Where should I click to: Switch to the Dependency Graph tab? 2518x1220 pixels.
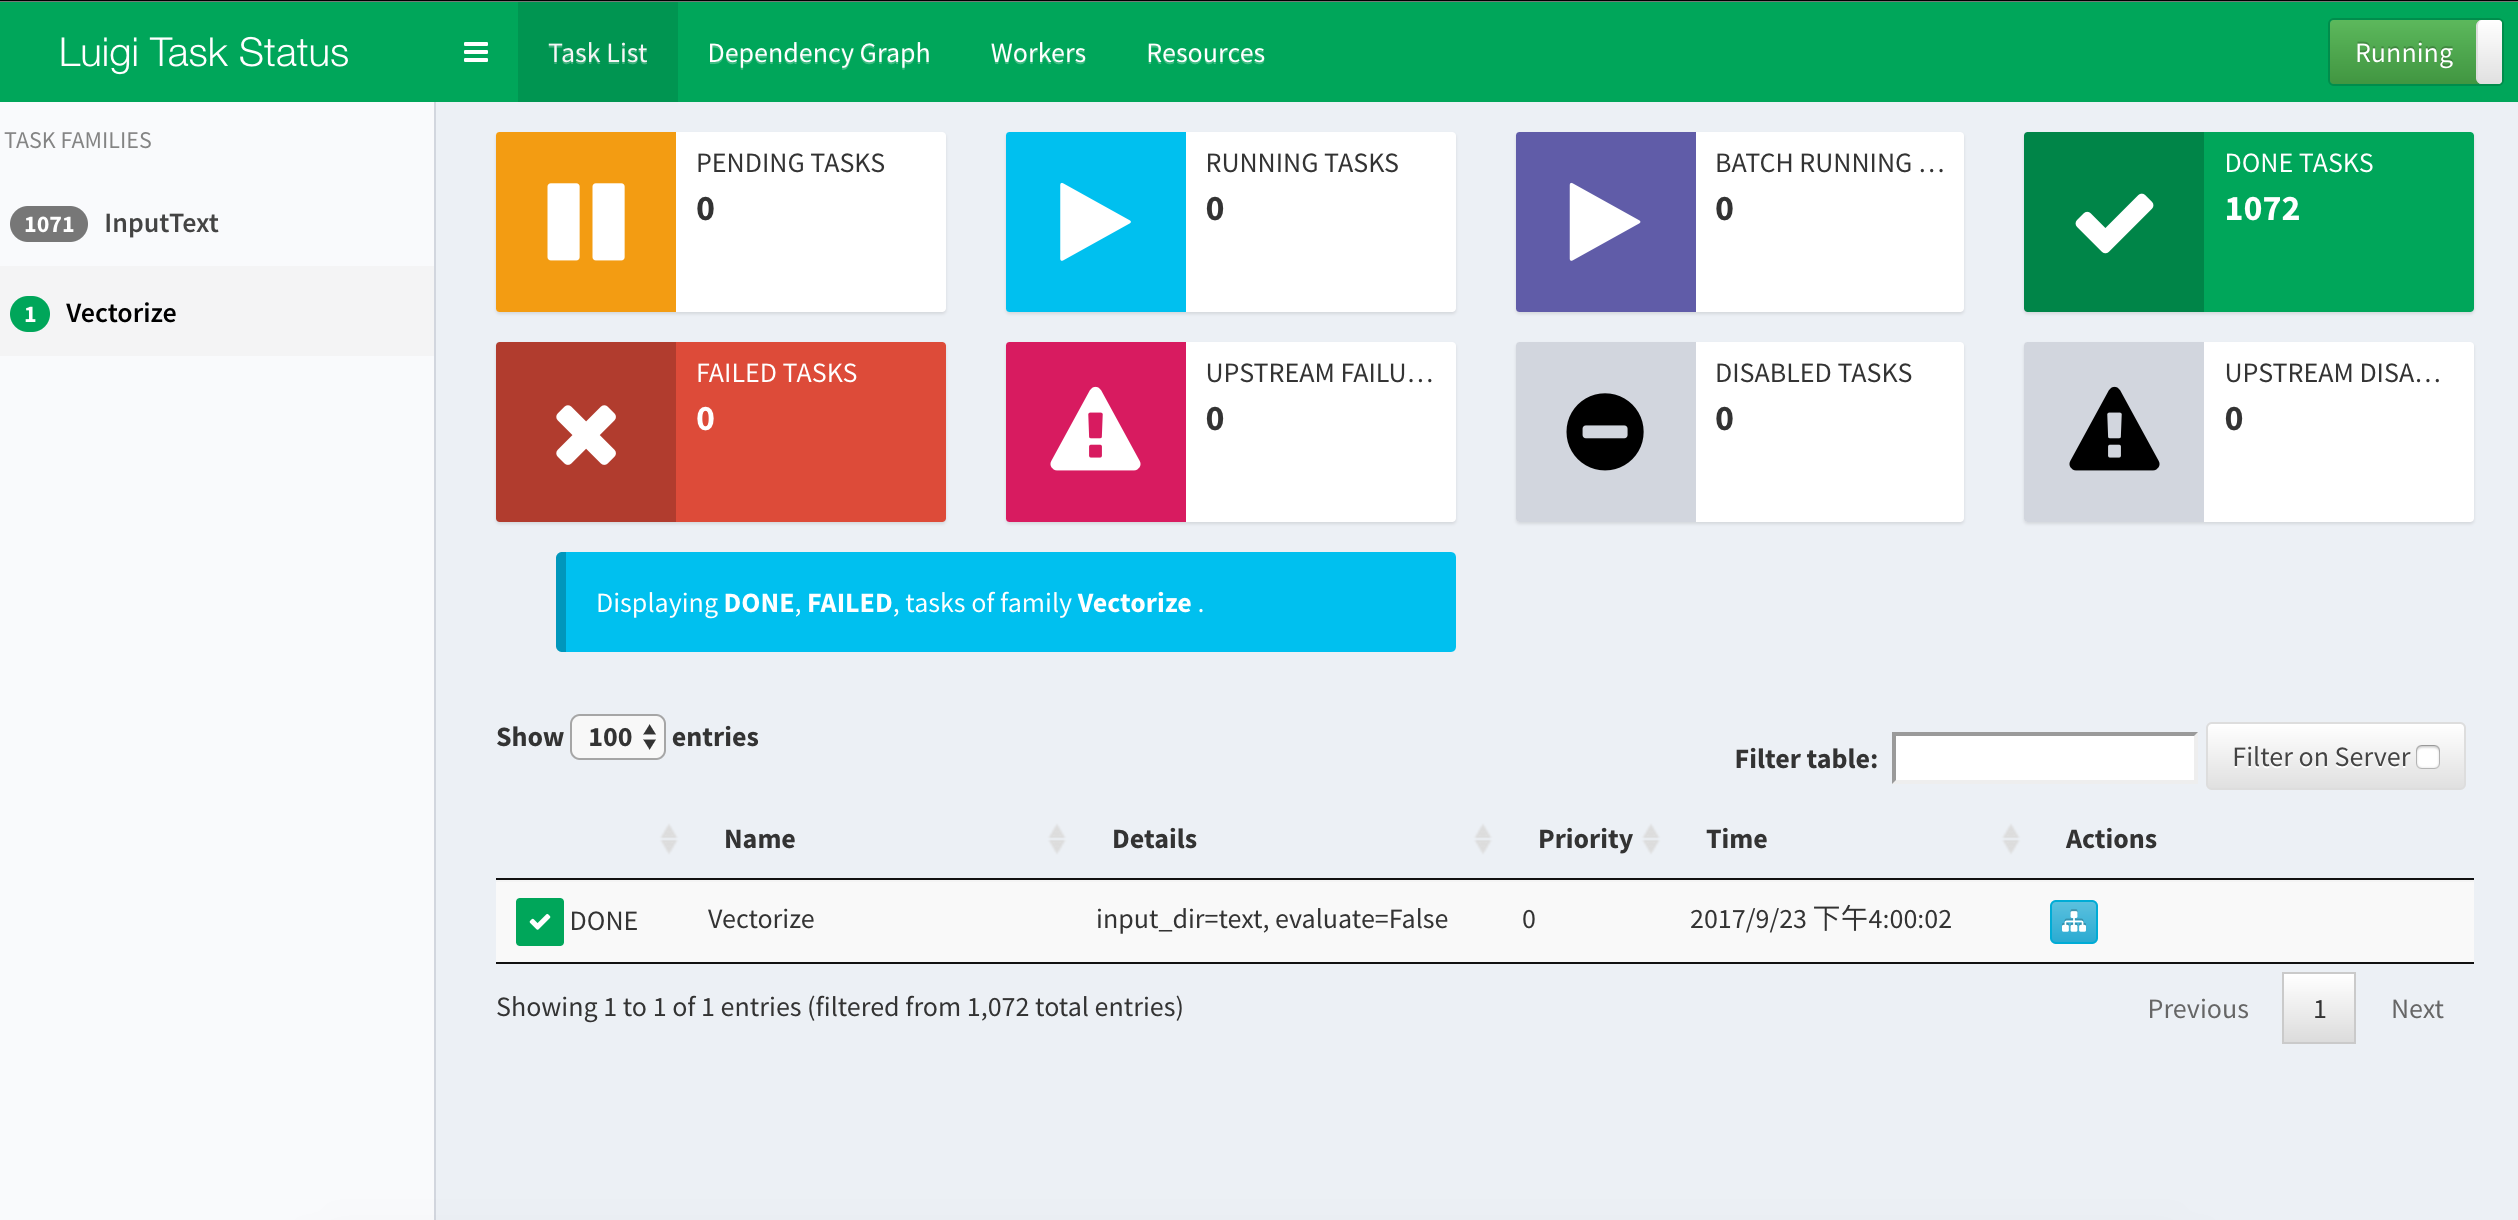pyautogui.click(x=818, y=52)
